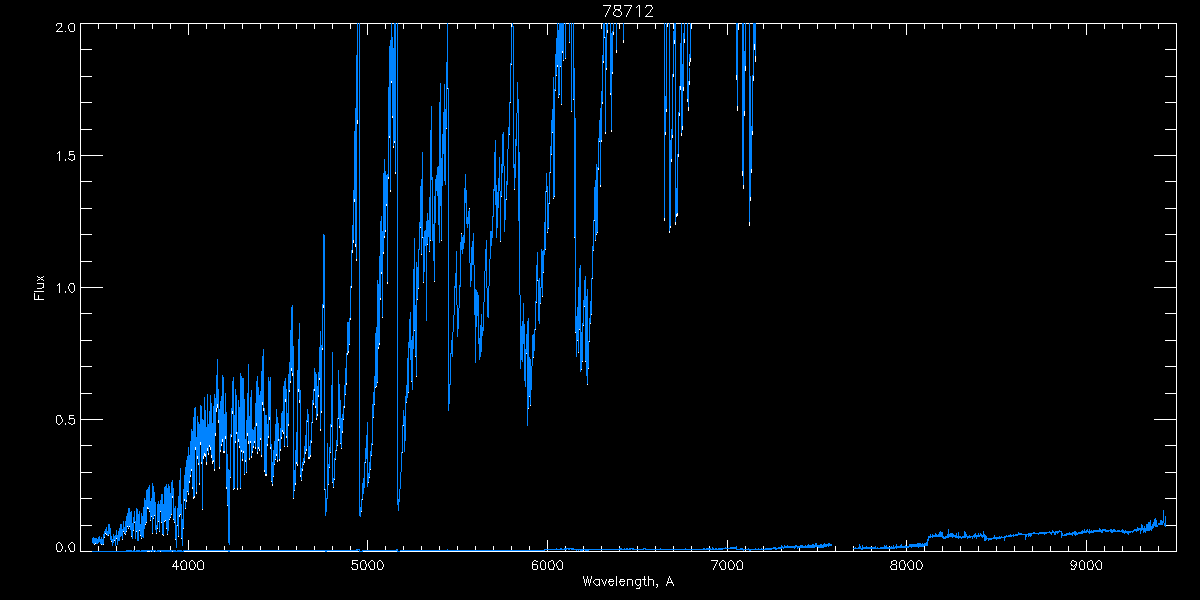Screen dimensions: 1200x600
Task: Click the 1.5 flux tick label
Action: click(x=65, y=157)
